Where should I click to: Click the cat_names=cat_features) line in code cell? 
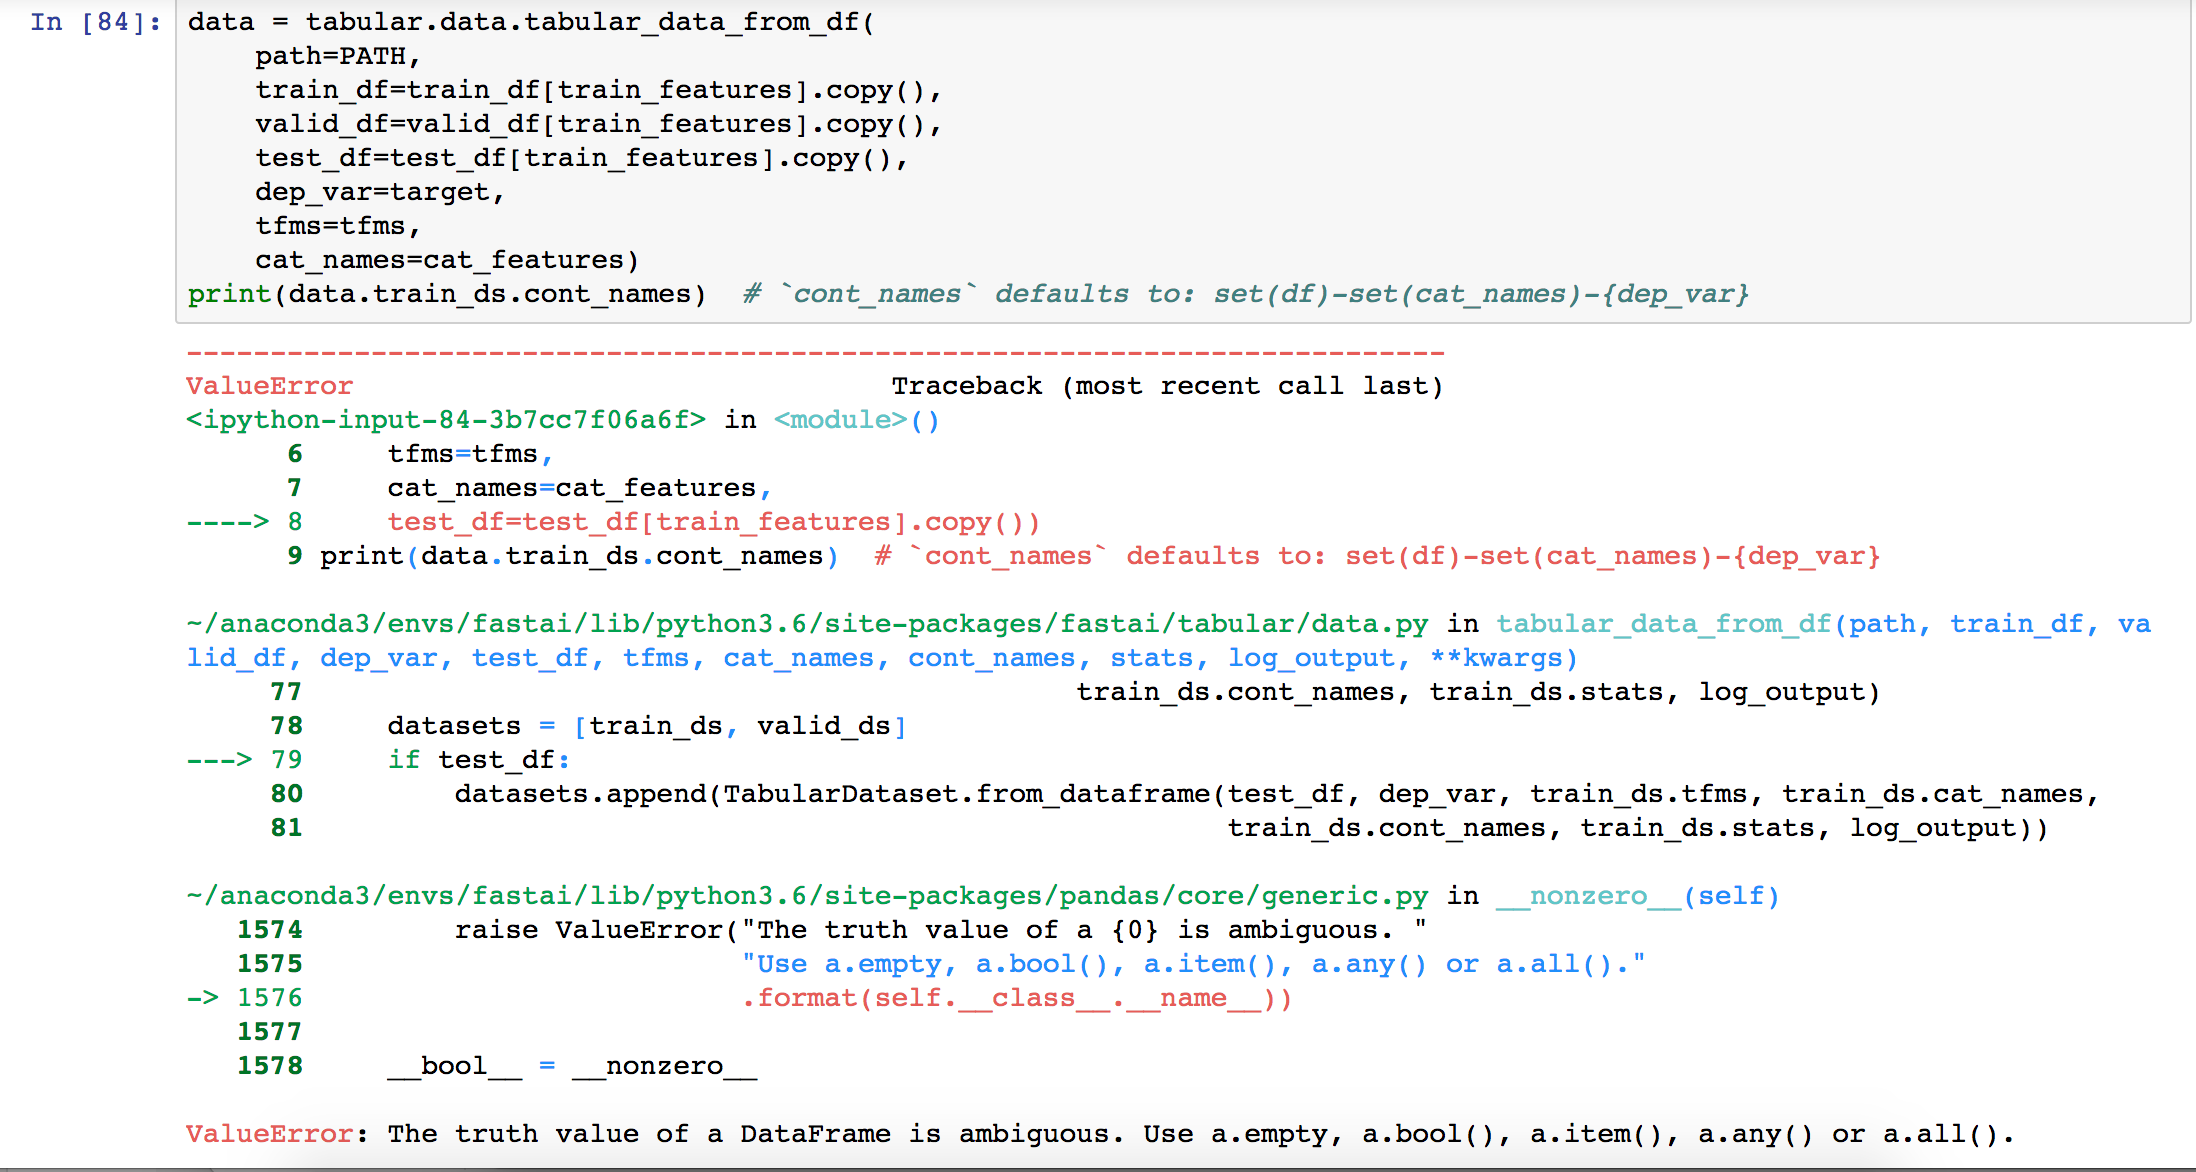tap(446, 260)
